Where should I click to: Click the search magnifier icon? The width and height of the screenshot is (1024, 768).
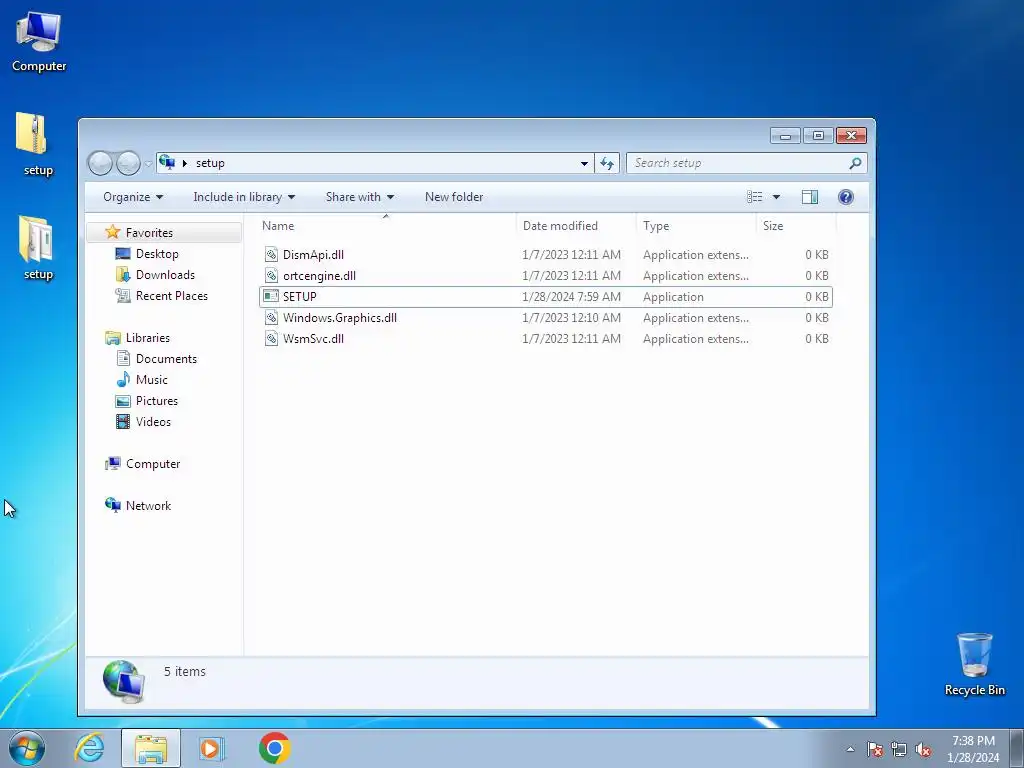coord(855,163)
